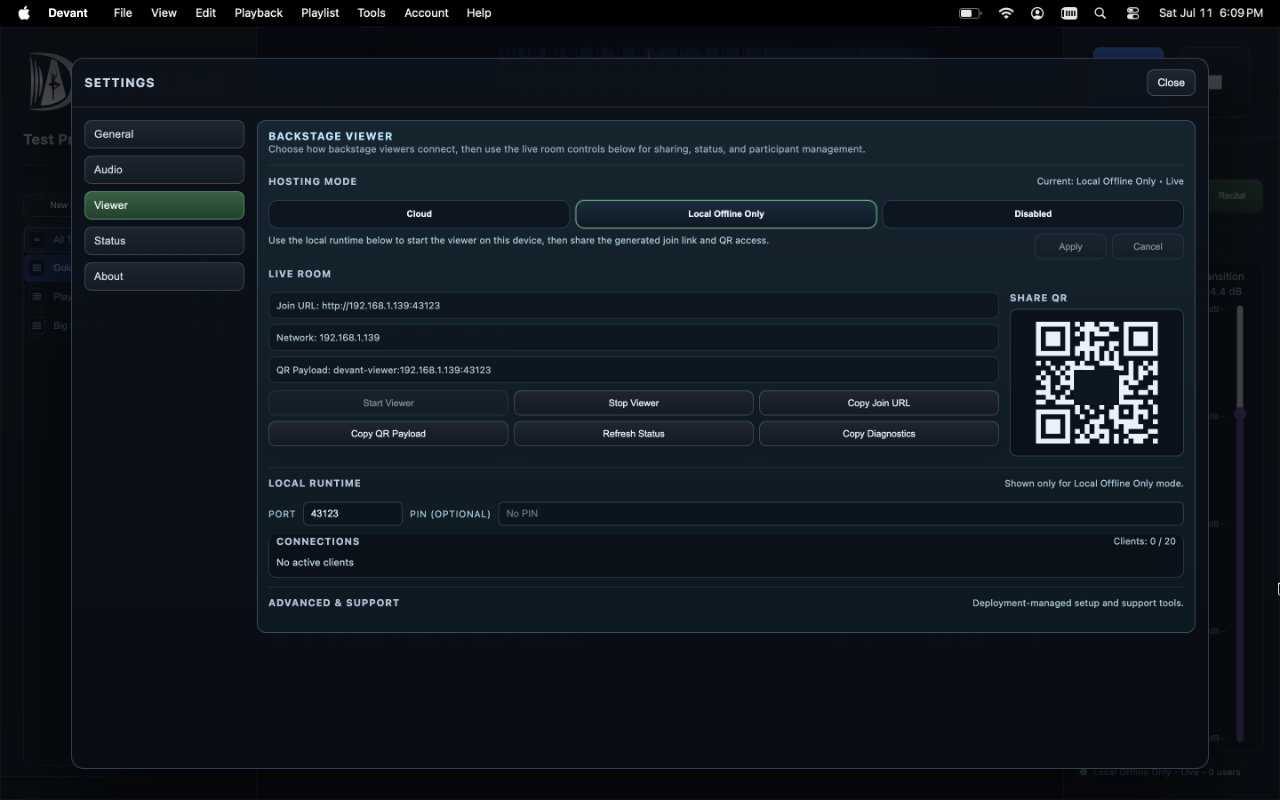The width and height of the screenshot is (1280, 800).
Task: Open the Help menu
Action: 479,13
